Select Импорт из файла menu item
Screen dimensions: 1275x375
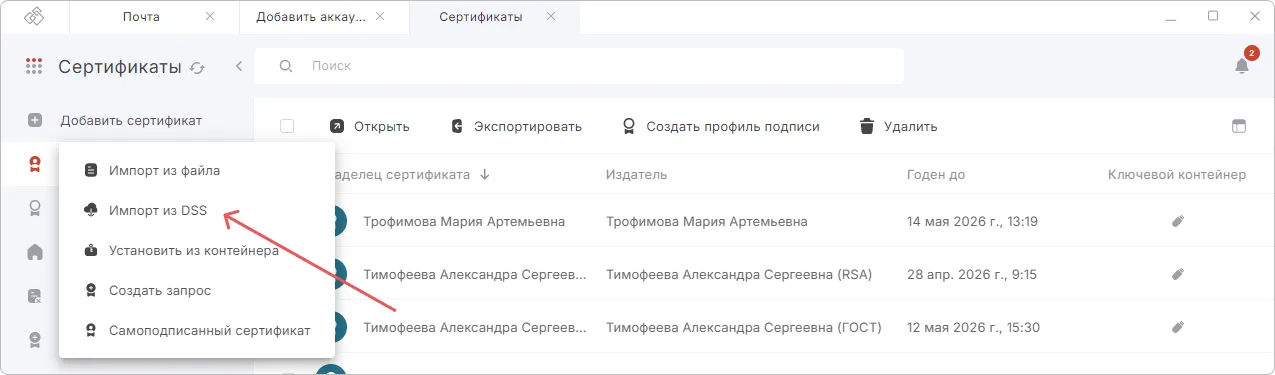click(x=164, y=170)
